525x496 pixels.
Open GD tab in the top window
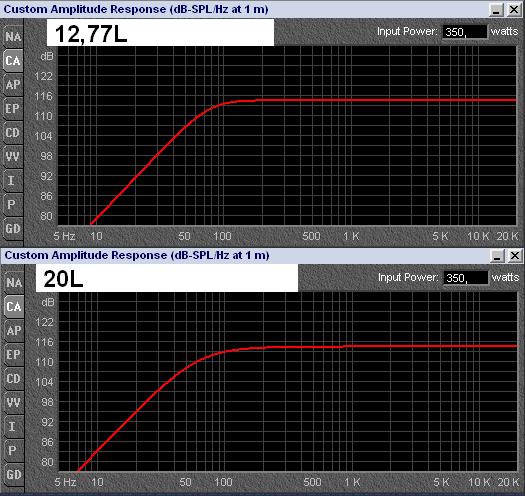13,228
